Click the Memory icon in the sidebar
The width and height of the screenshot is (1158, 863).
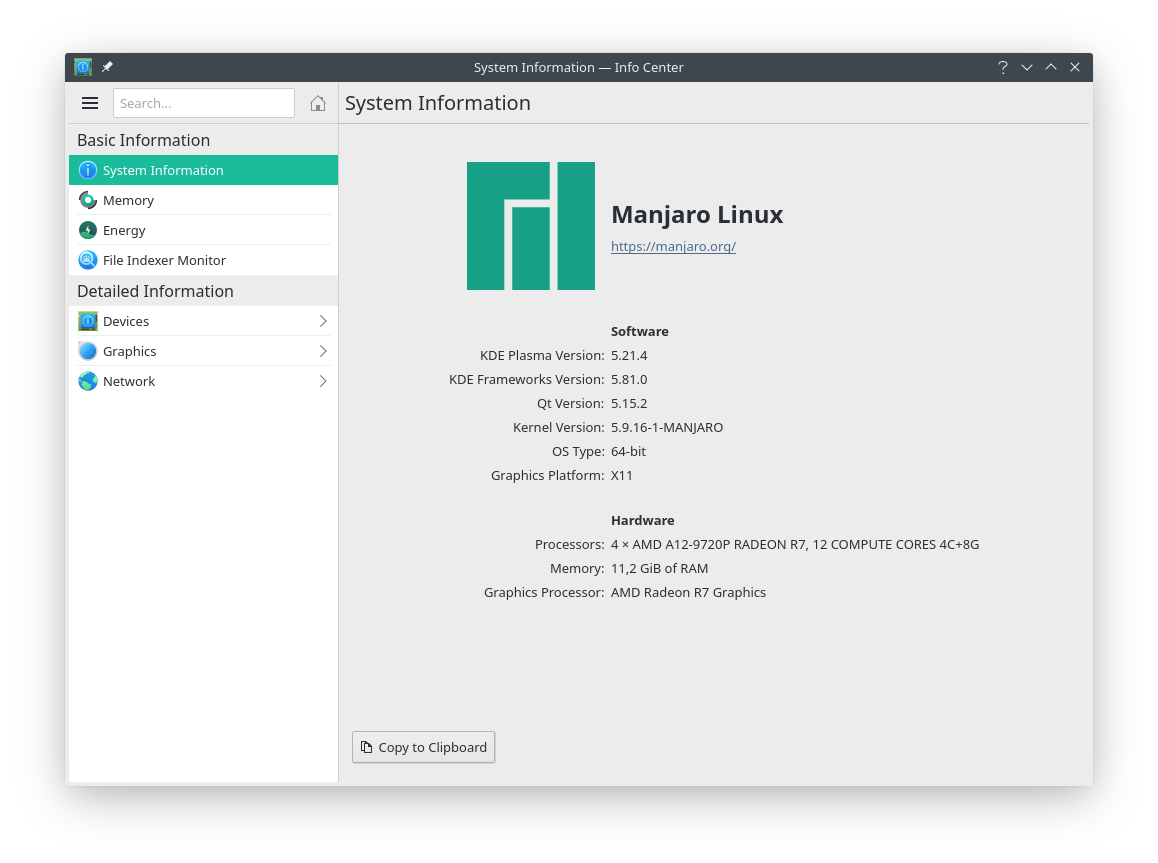coord(88,201)
